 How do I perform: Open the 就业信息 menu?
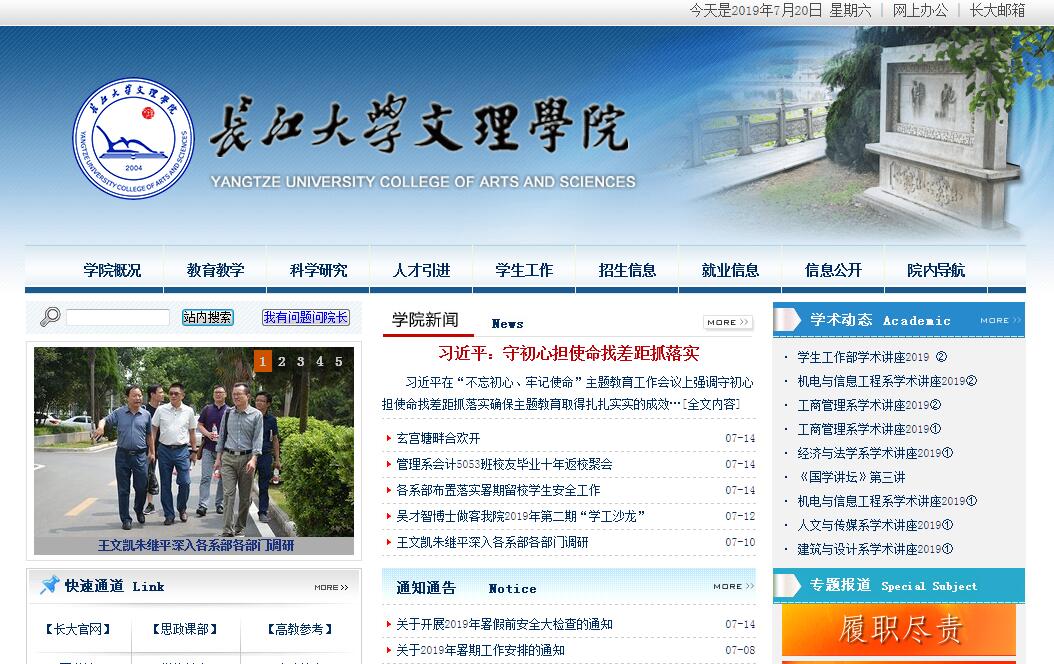tap(730, 270)
